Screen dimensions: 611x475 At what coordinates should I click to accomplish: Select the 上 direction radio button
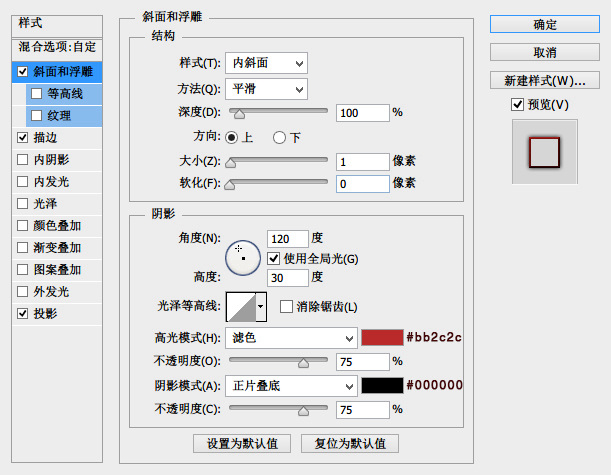click(x=231, y=138)
